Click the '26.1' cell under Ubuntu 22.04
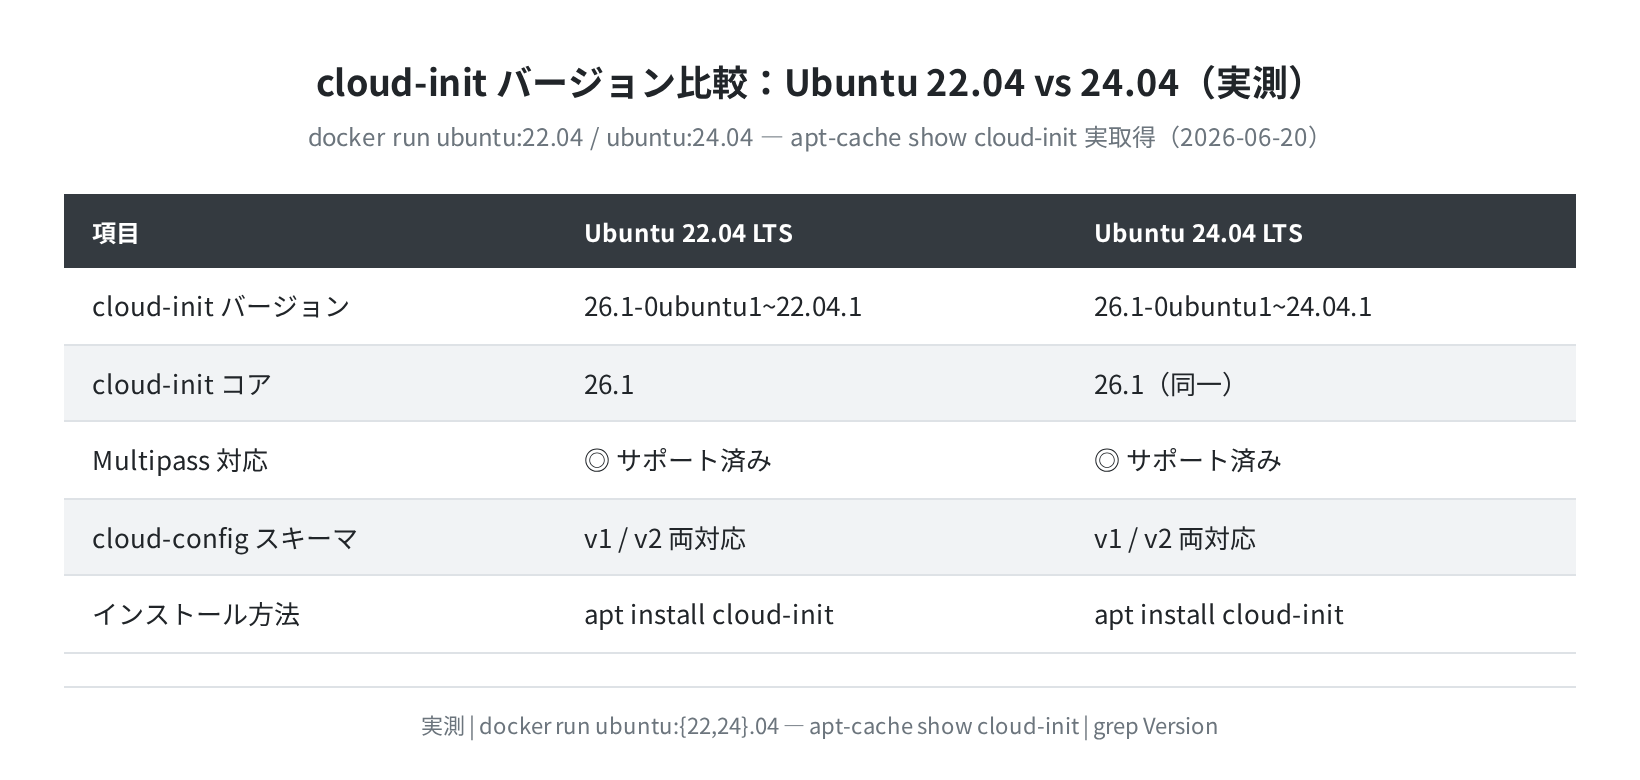This screenshot has width=1640, height=780. (609, 384)
